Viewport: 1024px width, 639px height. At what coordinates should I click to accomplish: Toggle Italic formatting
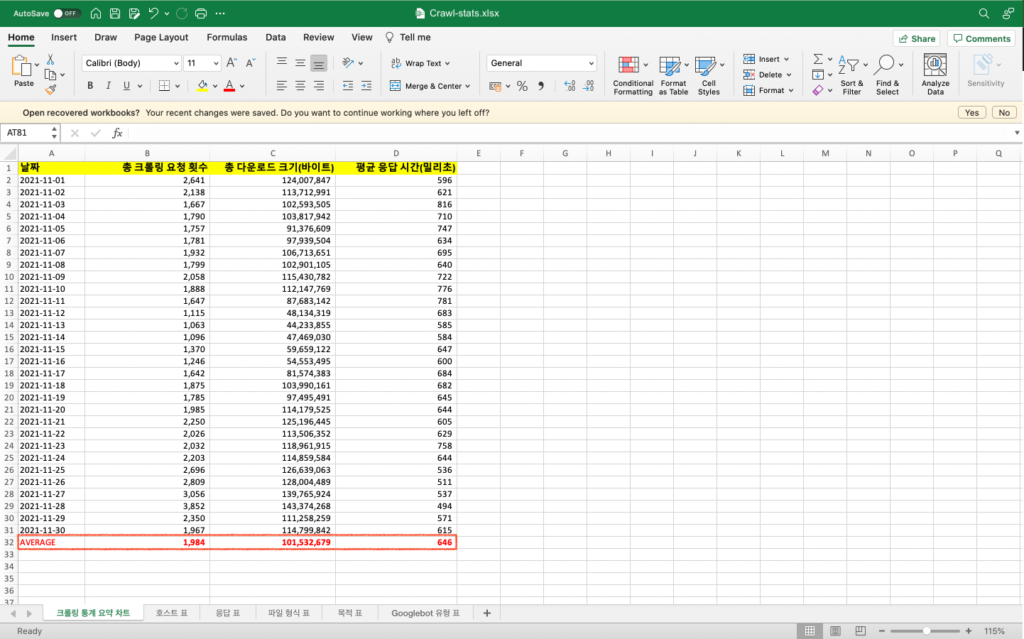[108, 86]
